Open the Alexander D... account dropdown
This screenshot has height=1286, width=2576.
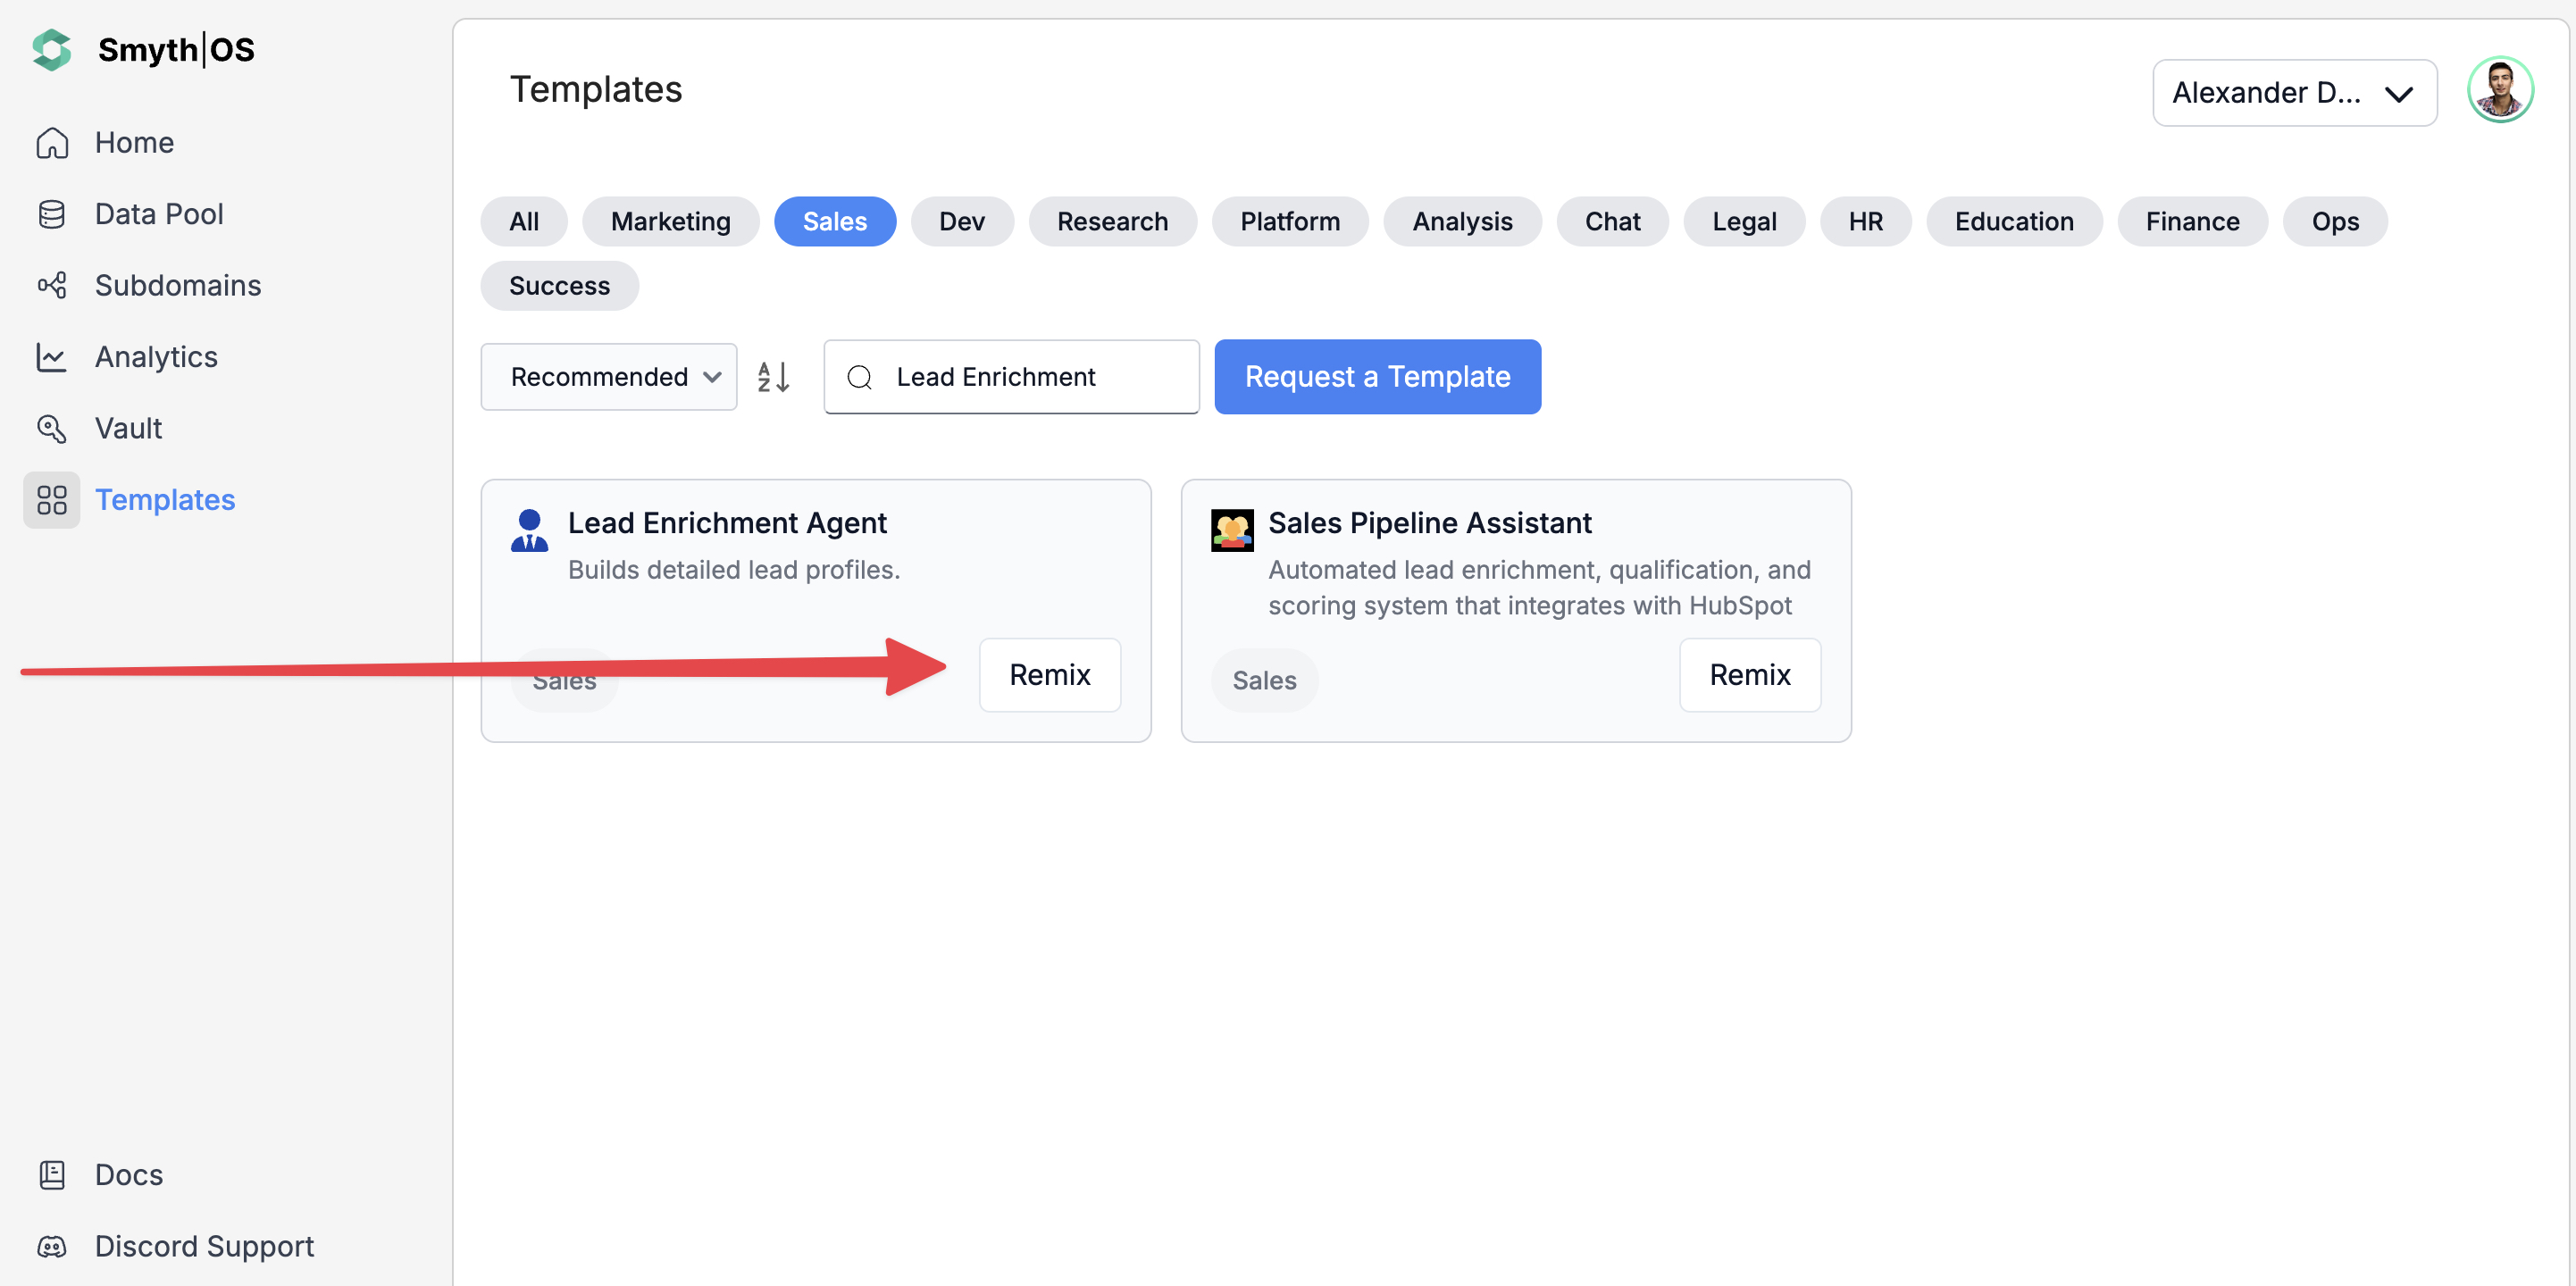tap(2293, 93)
